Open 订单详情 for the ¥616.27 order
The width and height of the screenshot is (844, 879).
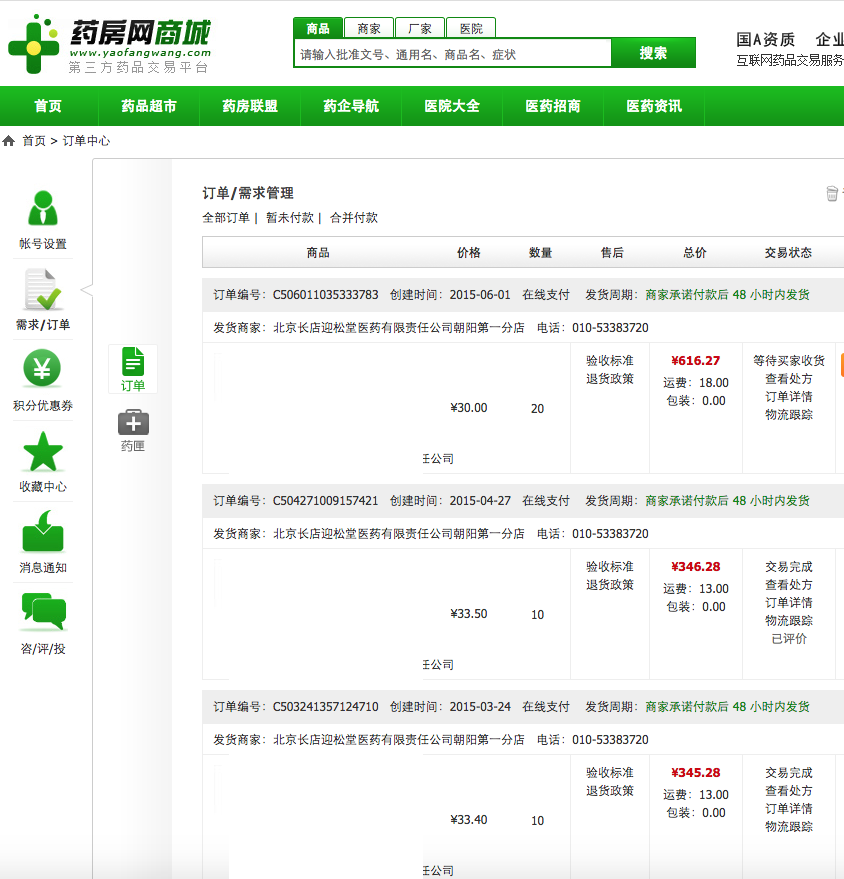[789, 396]
